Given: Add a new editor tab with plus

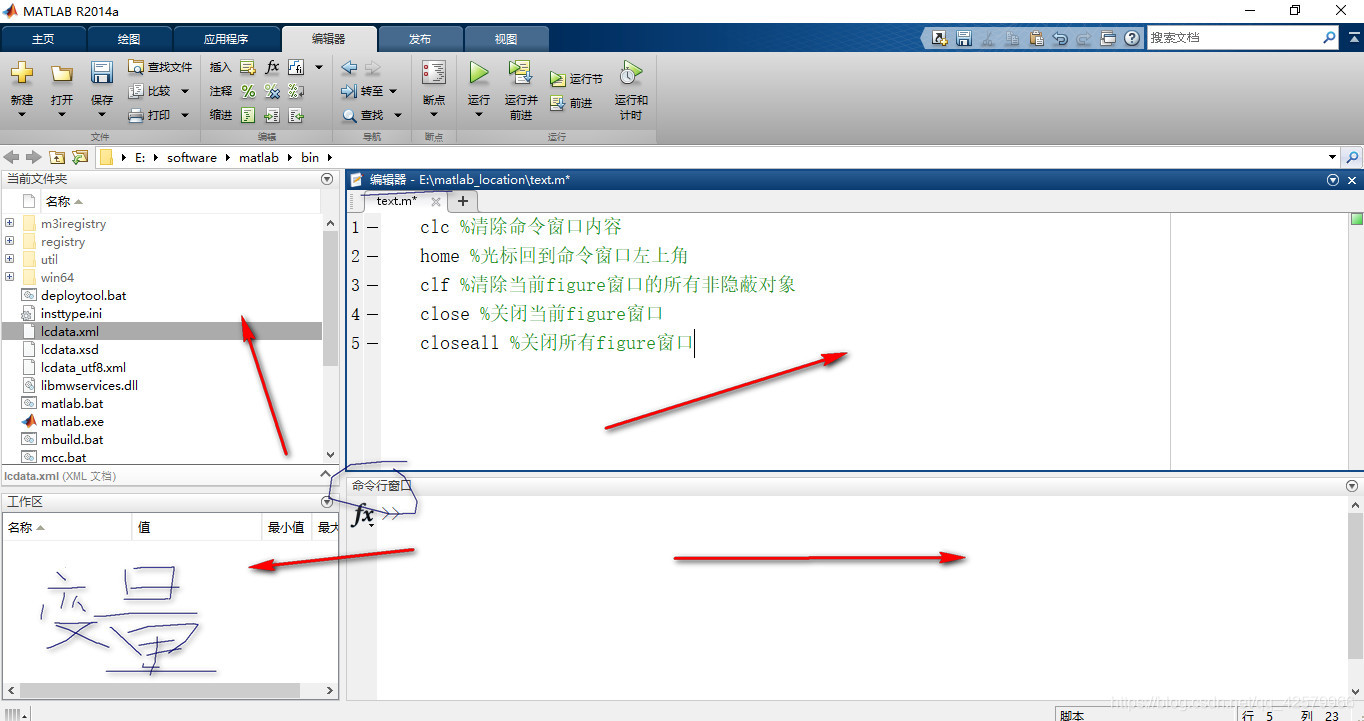Looking at the screenshot, I should pos(462,201).
